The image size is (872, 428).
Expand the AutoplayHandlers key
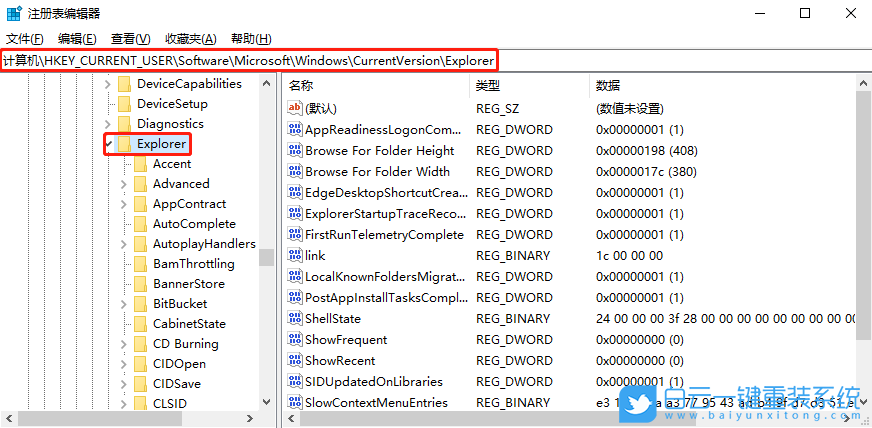click(123, 244)
